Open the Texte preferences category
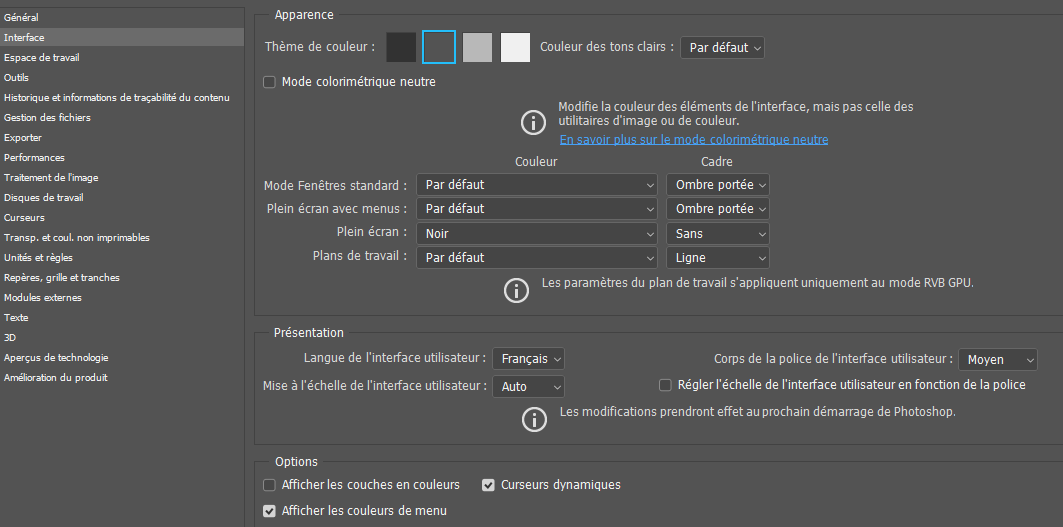1063x527 pixels. point(122,317)
